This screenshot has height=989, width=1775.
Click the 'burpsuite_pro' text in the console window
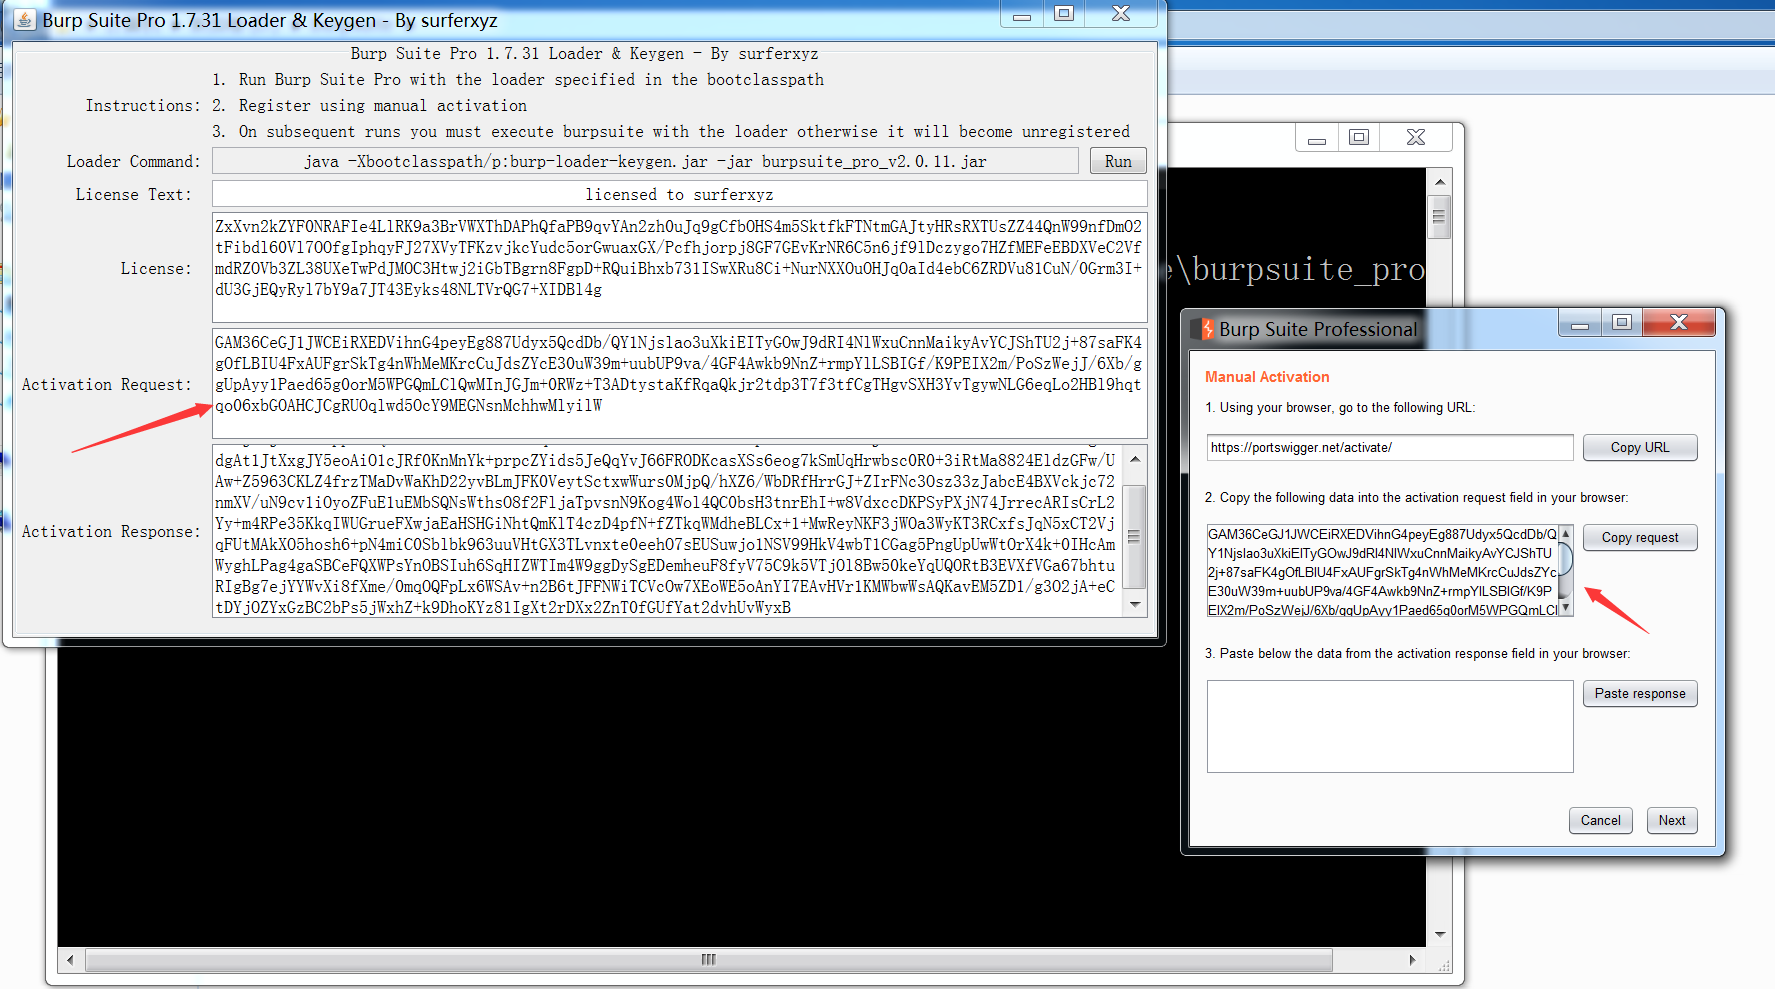[1308, 270]
